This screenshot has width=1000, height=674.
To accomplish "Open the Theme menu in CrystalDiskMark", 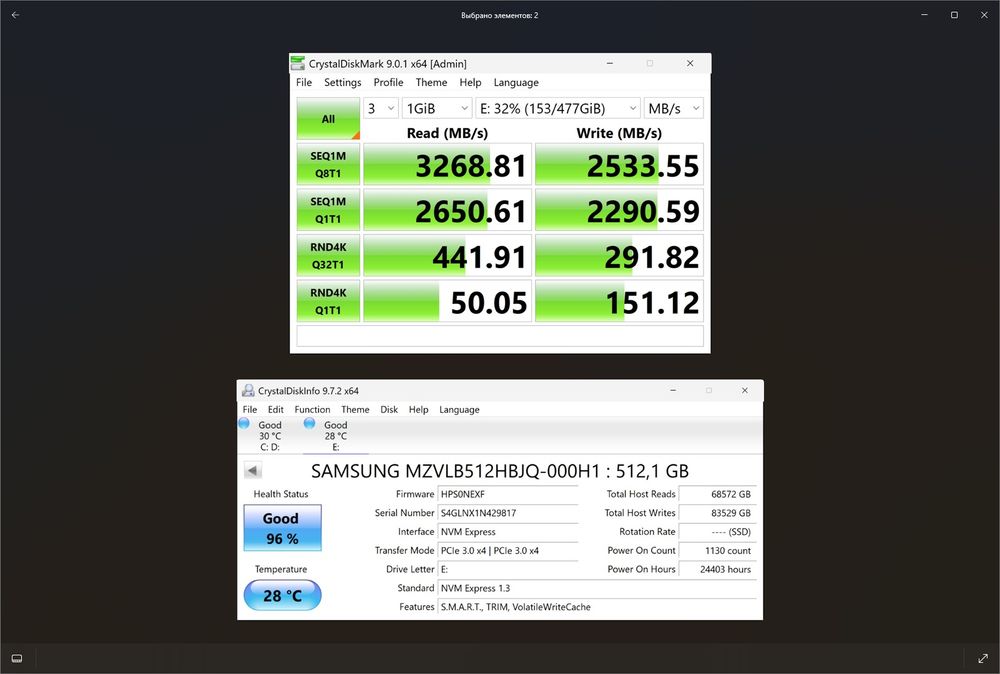I will [431, 82].
